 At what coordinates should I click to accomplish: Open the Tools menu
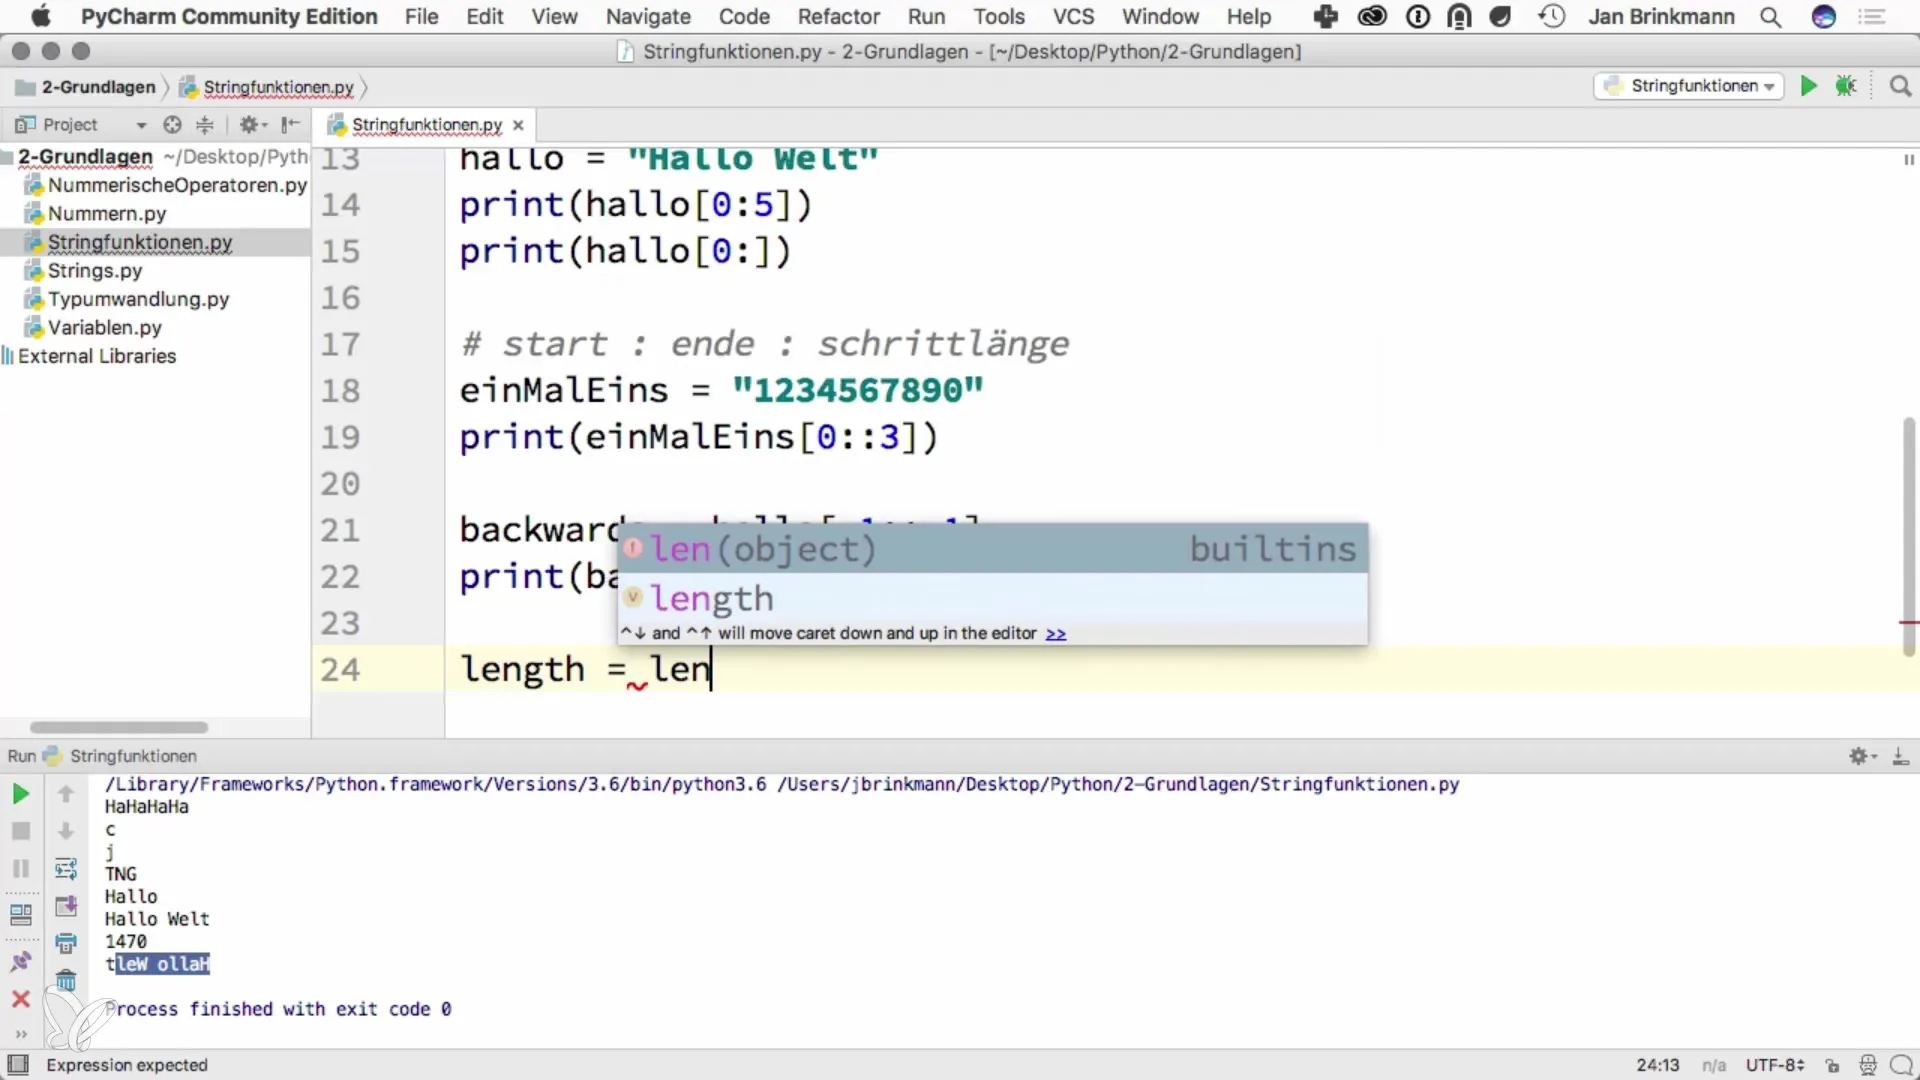999,17
